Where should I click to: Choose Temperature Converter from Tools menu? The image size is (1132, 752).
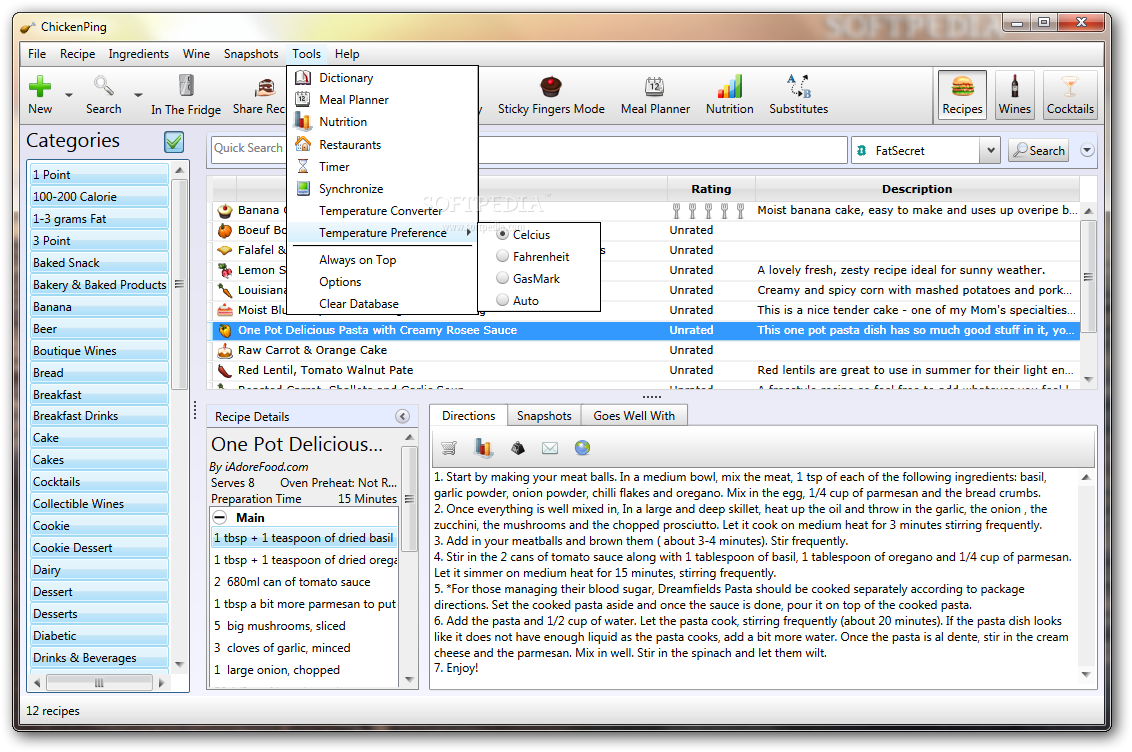(x=380, y=211)
